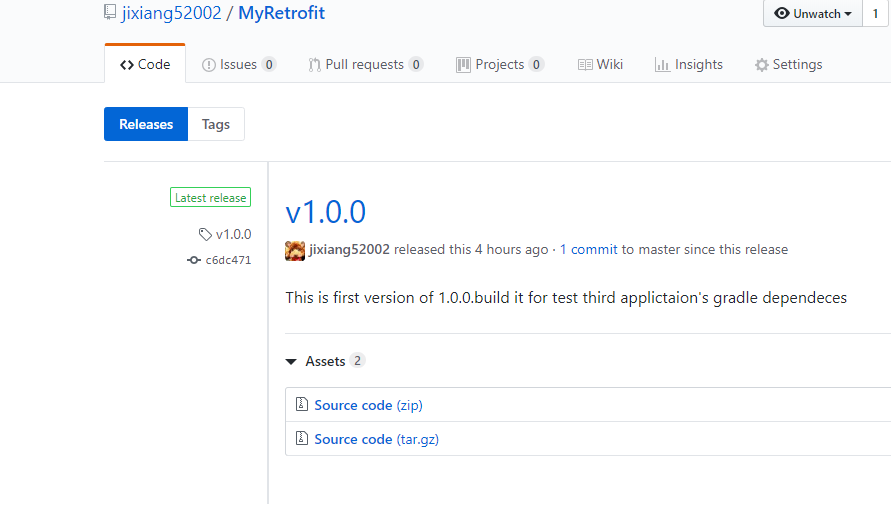This screenshot has height=515, width=891.
Task: Open the Insights tab
Action: click(689, 64)
